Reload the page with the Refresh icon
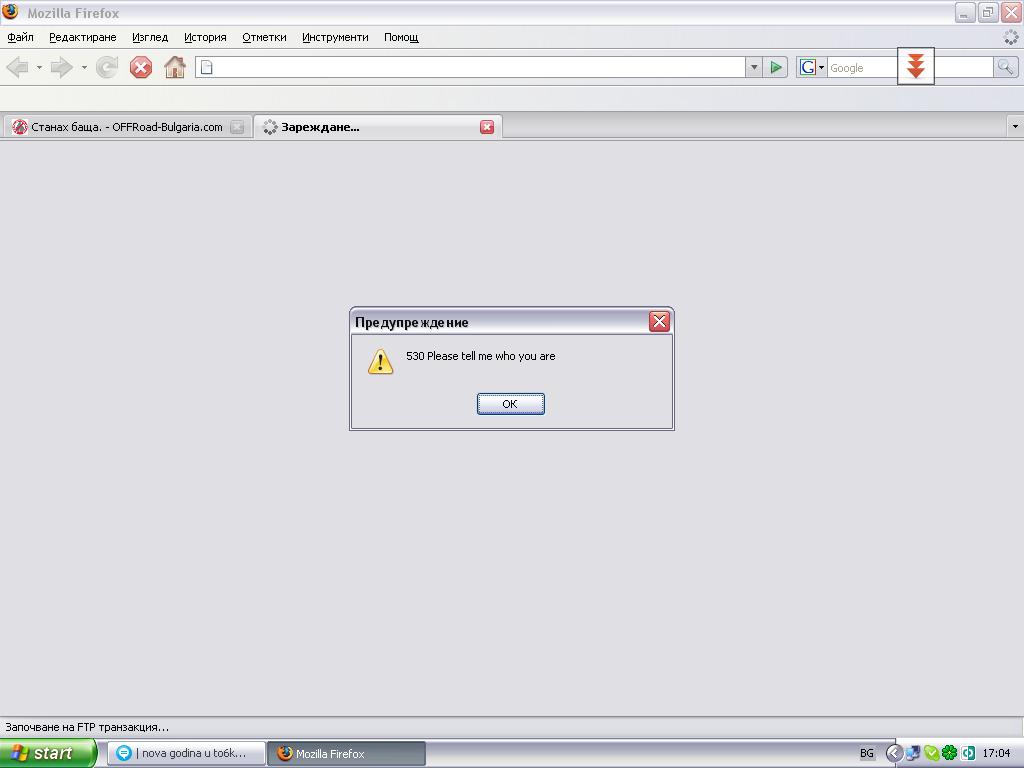 point(107,67)
